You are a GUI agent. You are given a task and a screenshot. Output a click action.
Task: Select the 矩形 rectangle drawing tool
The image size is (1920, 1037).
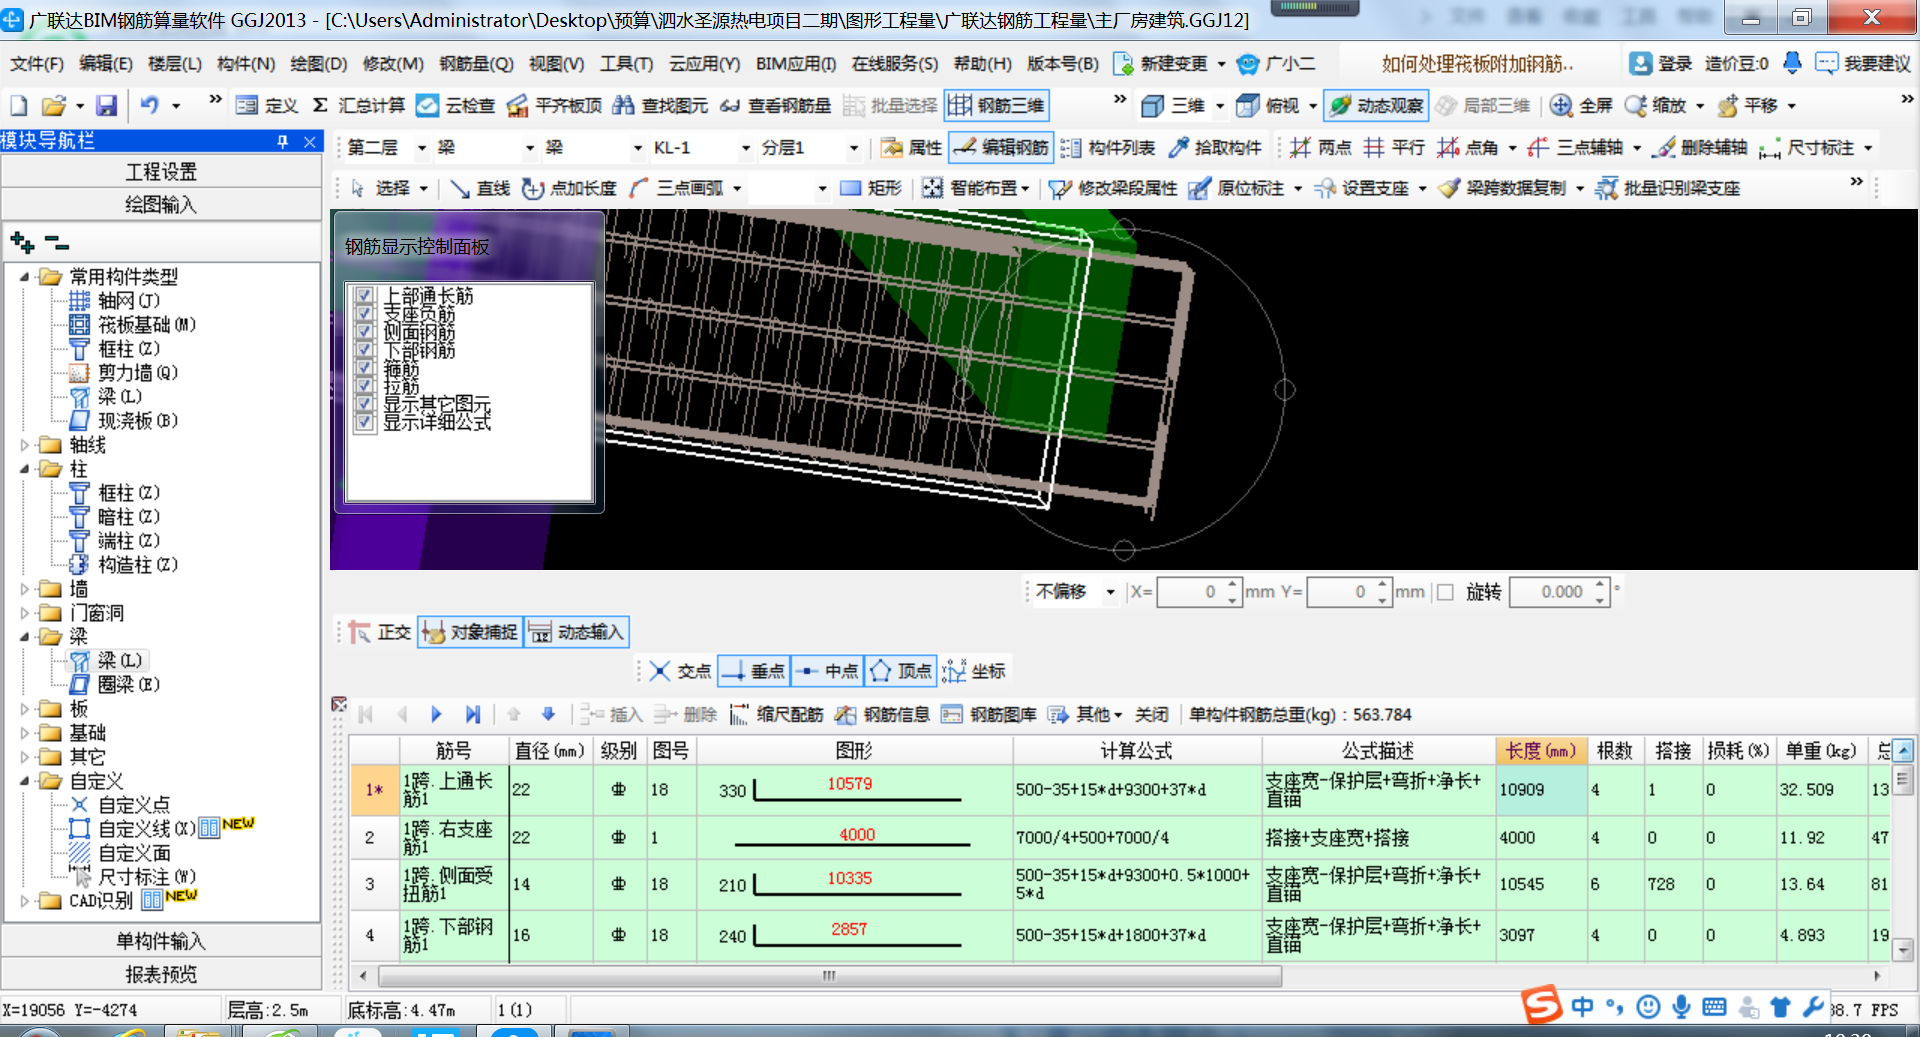point(871,188)
